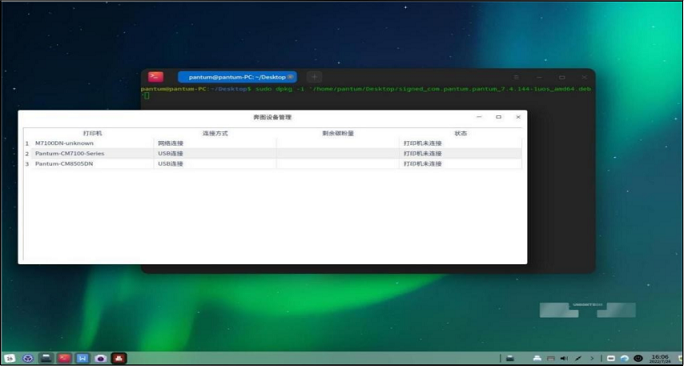Open the terminal hamburger menu

click(x=516, y=77)
